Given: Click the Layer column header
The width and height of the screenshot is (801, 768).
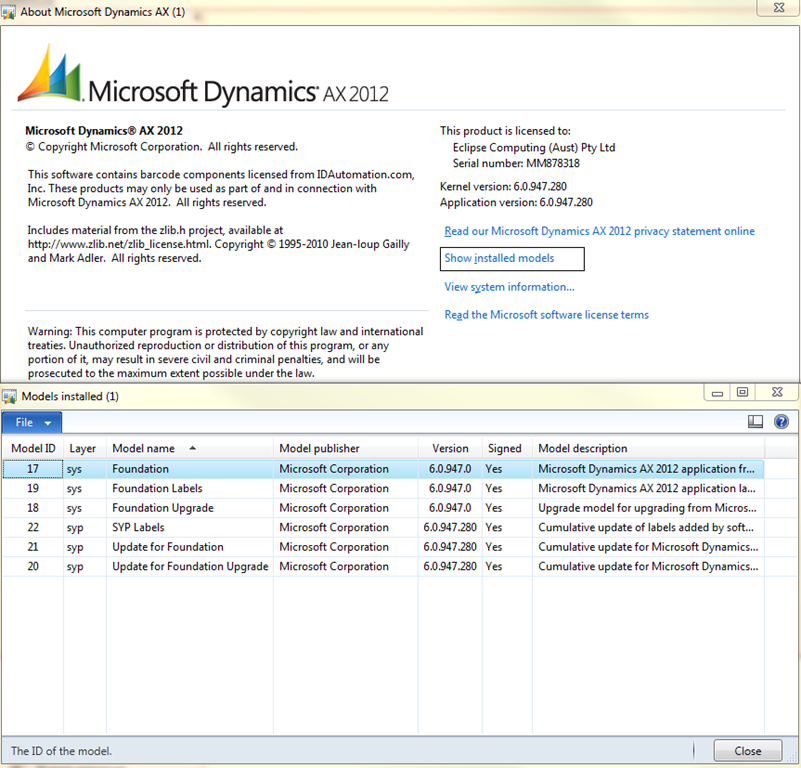Looking at the screenshot, I should coord(85,448).
